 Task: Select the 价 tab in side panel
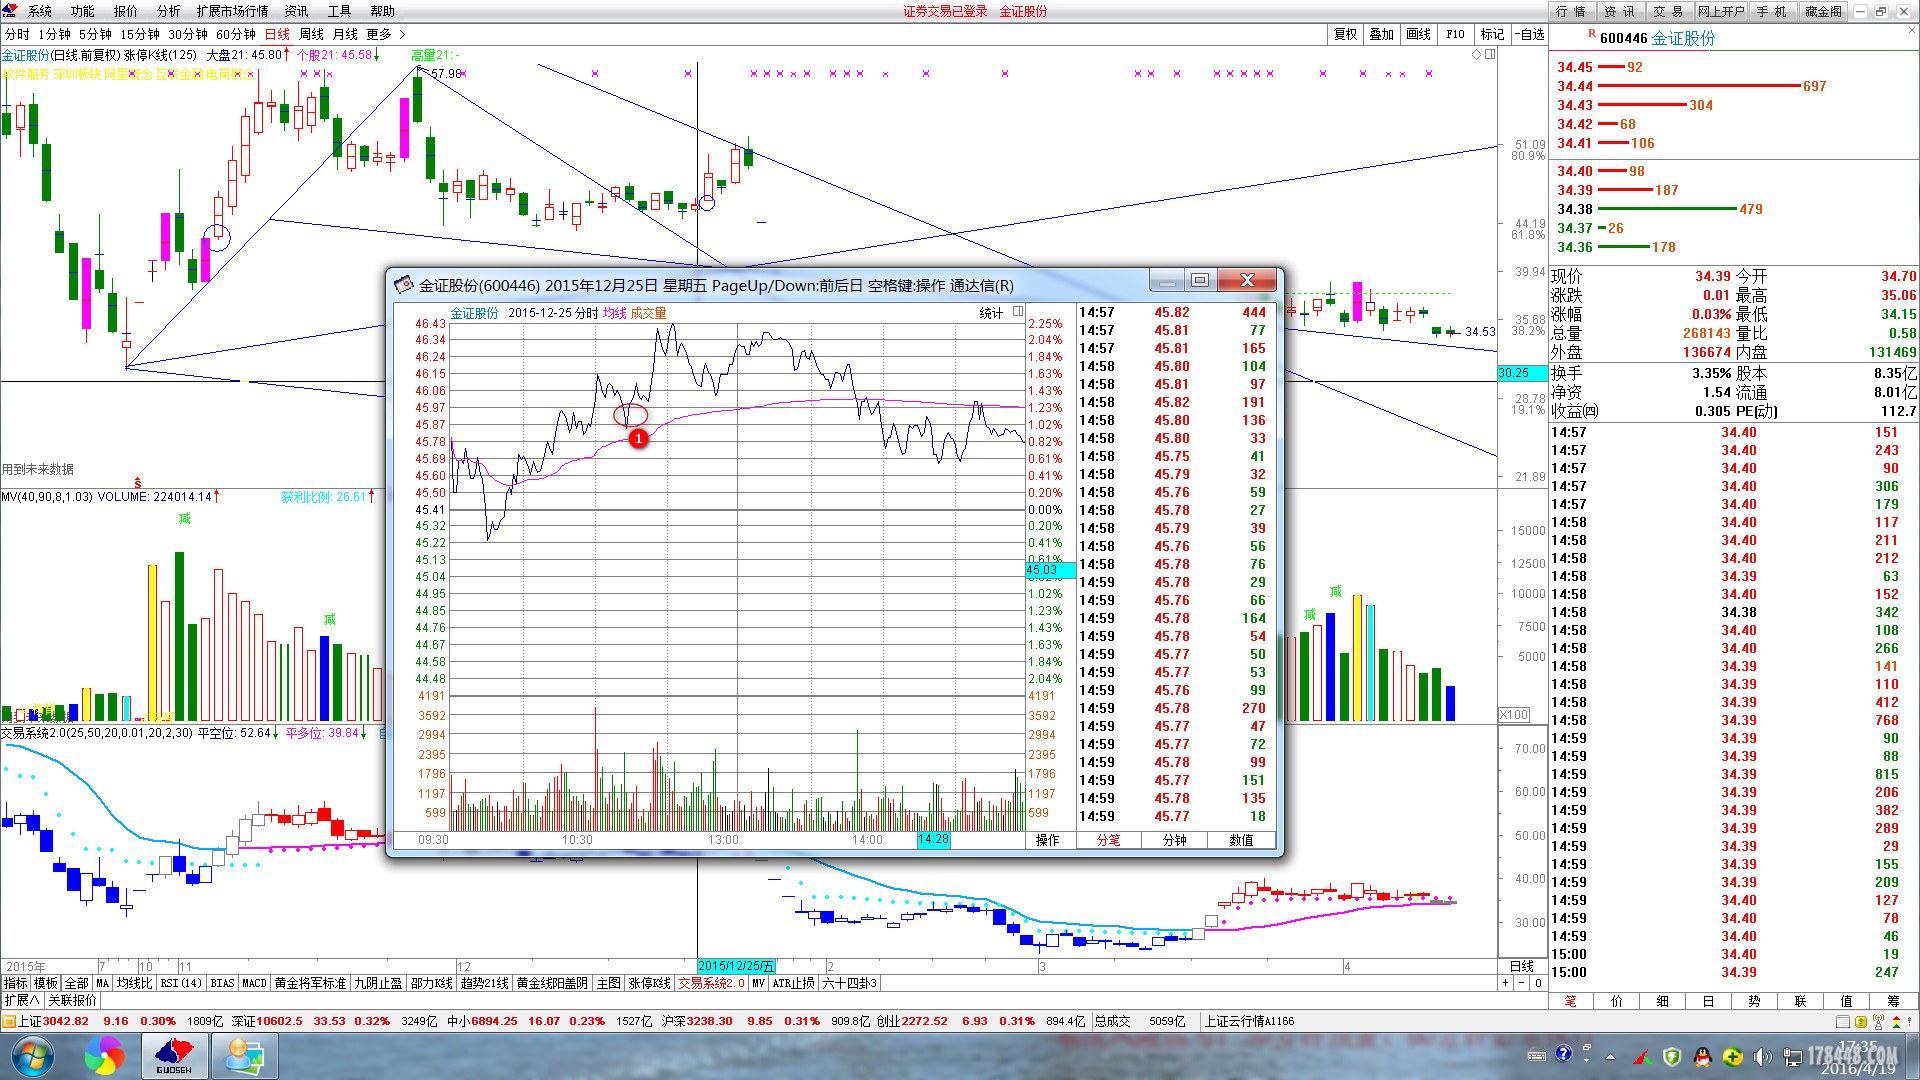pyautogui.click(x=1616, y=1000)
